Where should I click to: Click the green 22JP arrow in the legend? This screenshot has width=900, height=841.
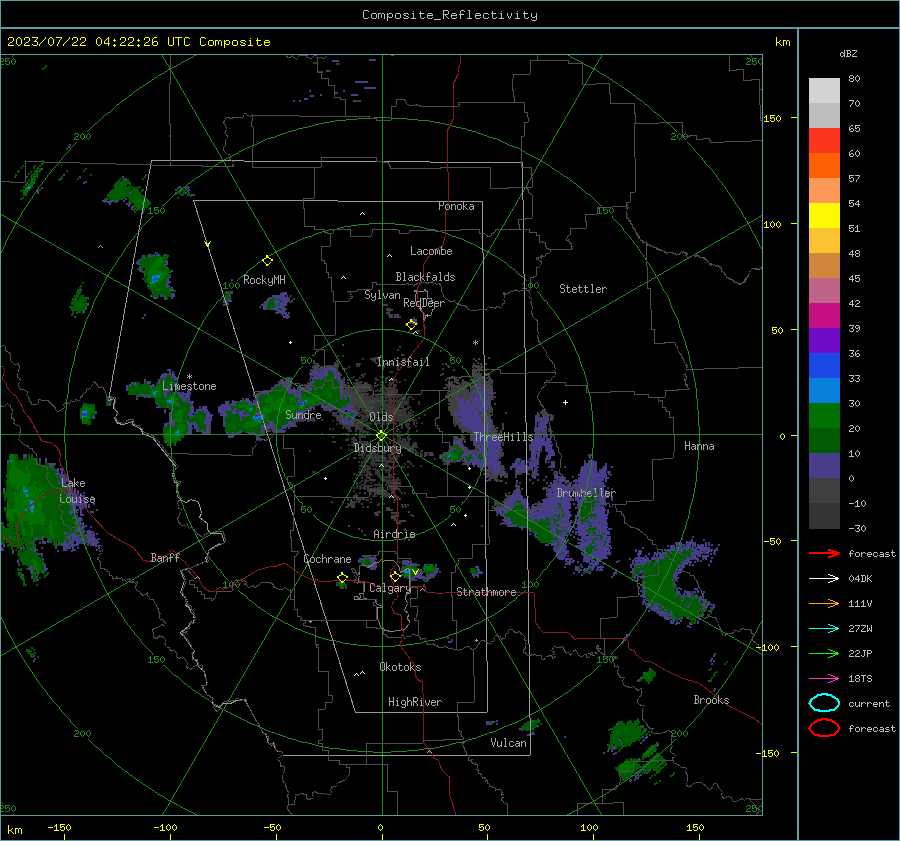click(824, 653)
